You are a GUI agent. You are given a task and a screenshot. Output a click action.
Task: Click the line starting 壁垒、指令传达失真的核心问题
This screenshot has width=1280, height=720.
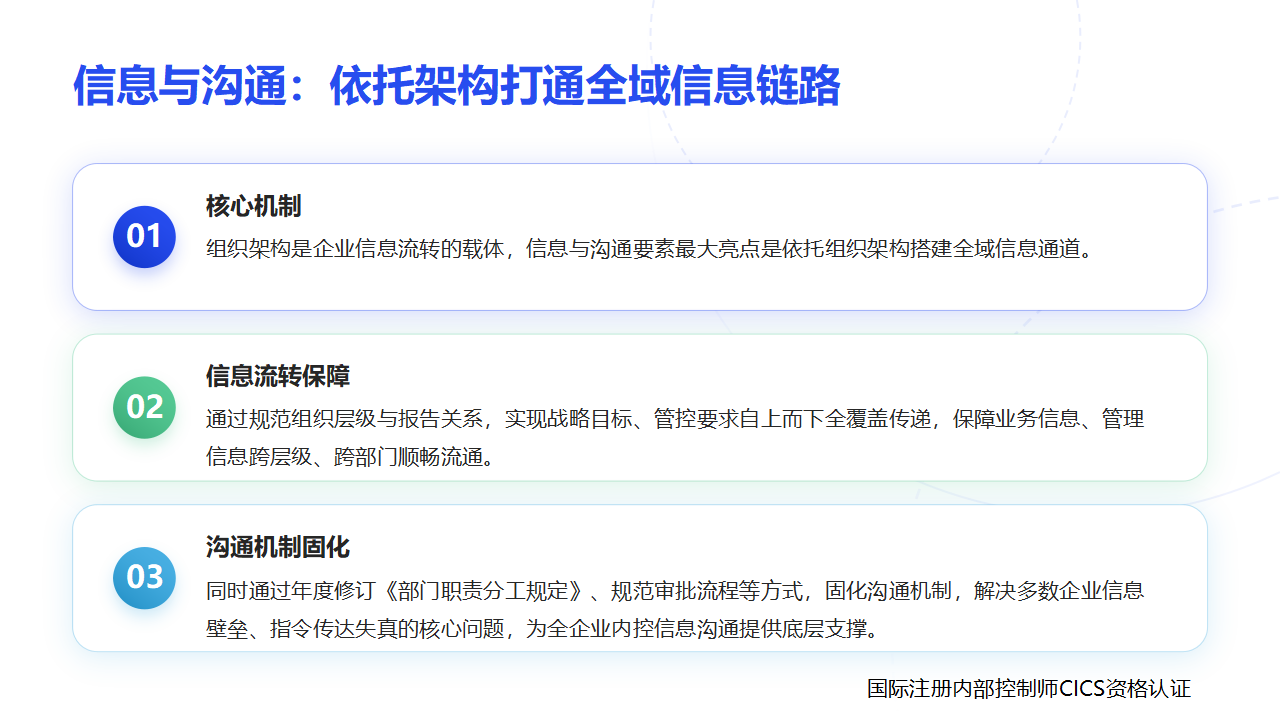tap(542, 630)
